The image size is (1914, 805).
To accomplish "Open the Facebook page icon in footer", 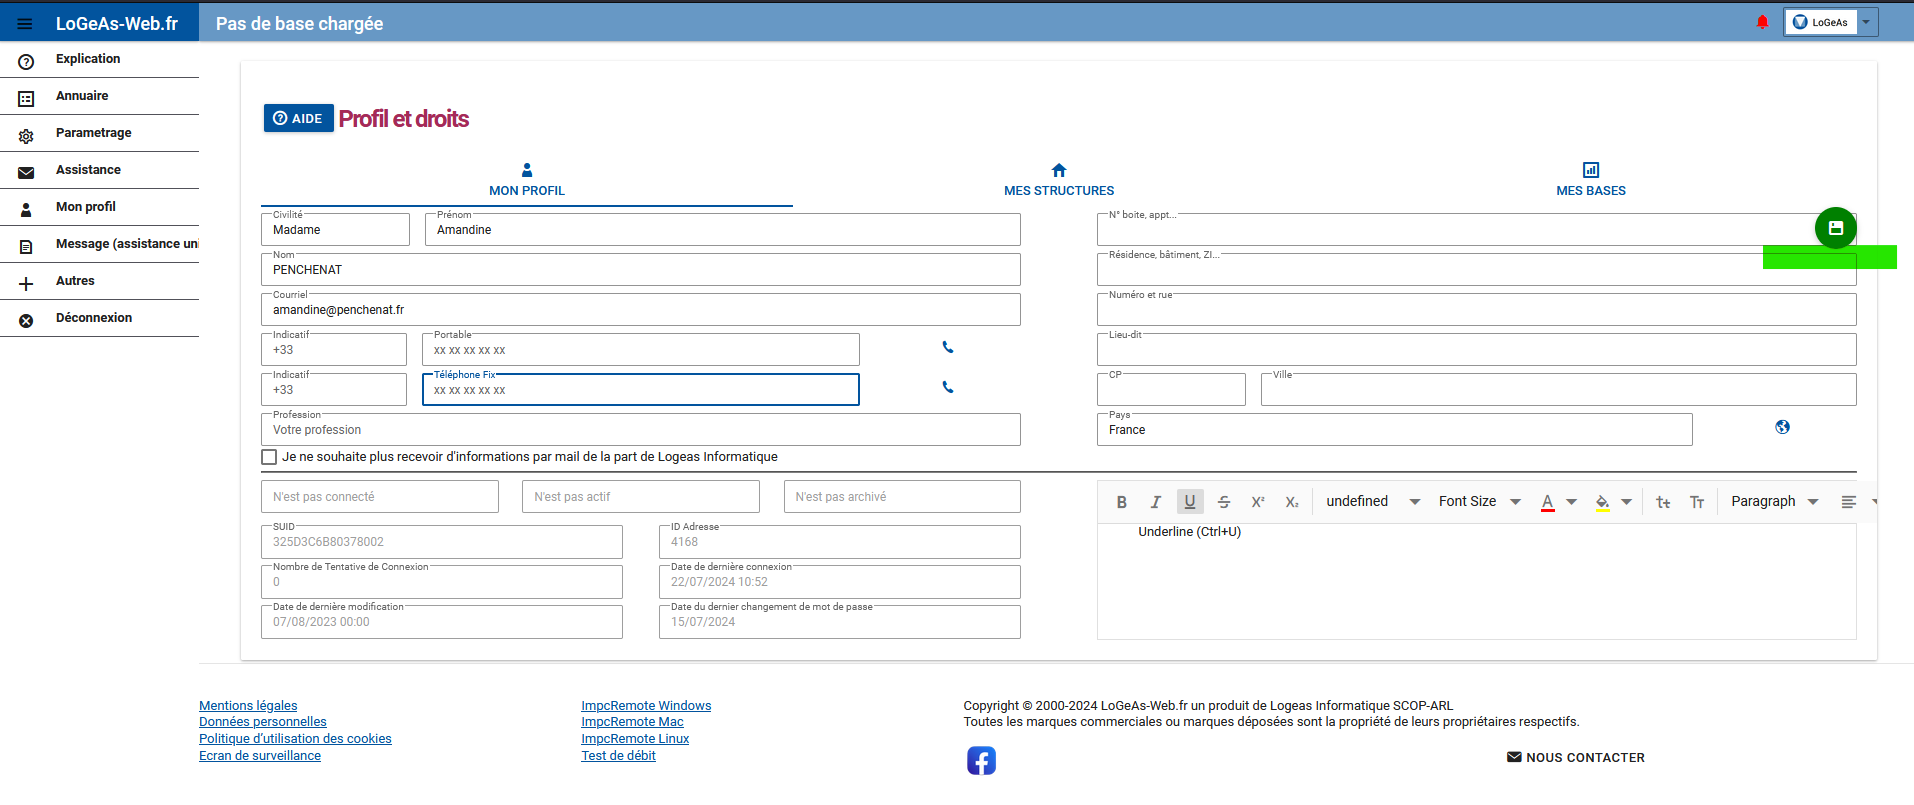I will (x=981, y=760).
